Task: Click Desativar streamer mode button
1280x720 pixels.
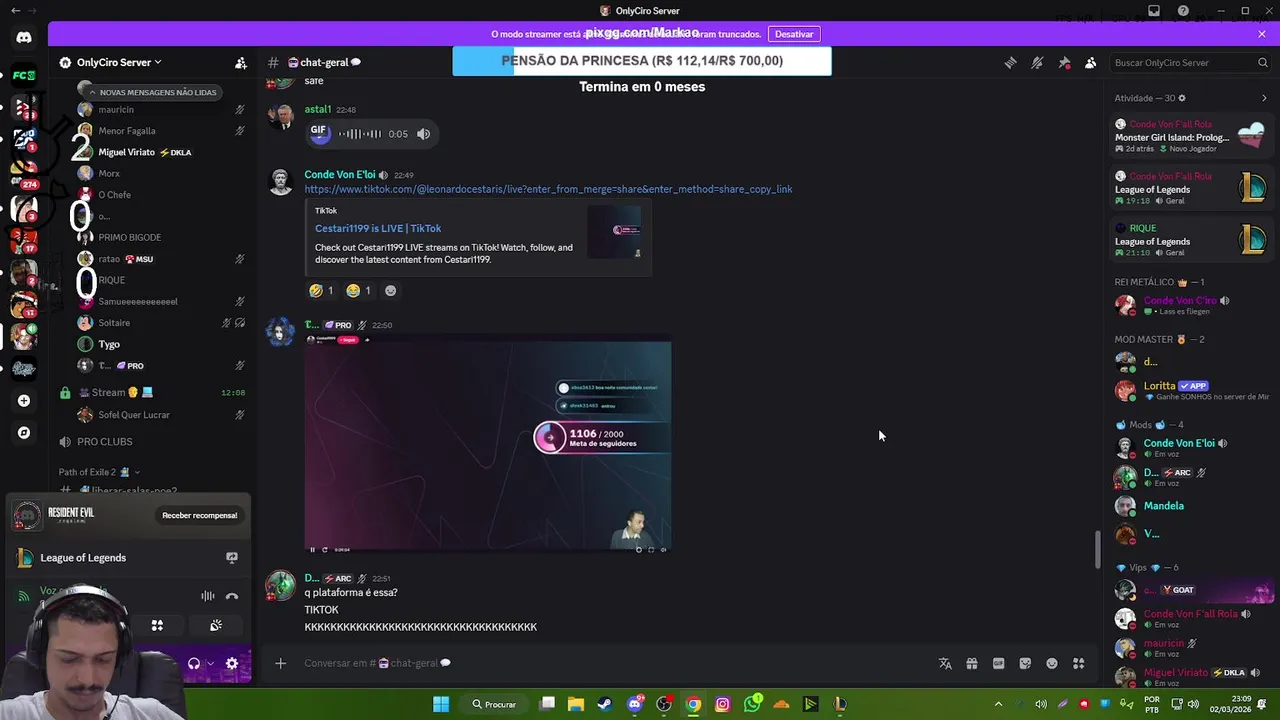Action: [794, 34]
